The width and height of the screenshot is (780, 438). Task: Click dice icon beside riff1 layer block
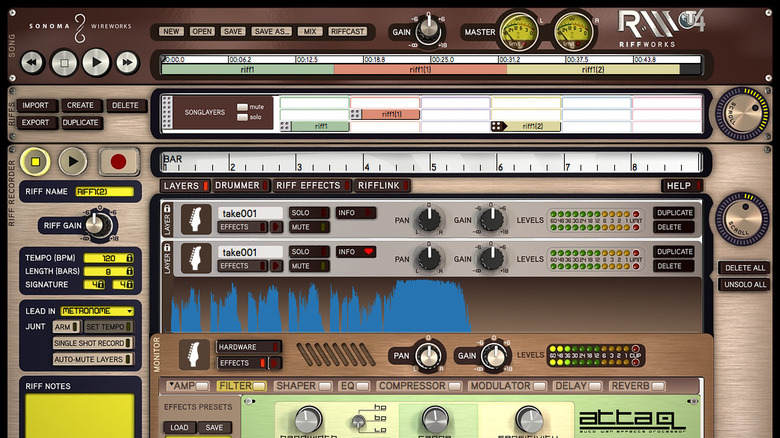[x=285, y=126]
